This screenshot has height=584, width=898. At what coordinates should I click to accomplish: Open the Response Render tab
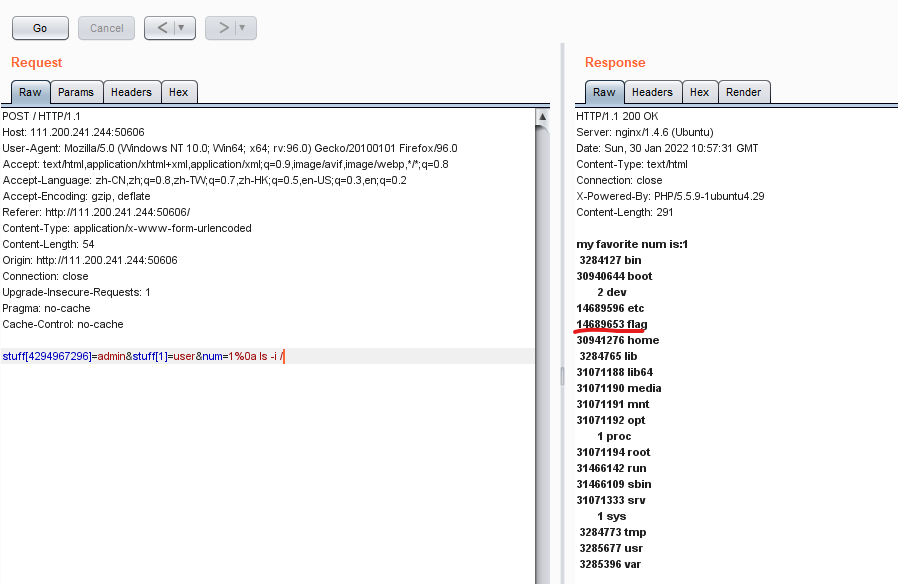click(x=743, y=92)
